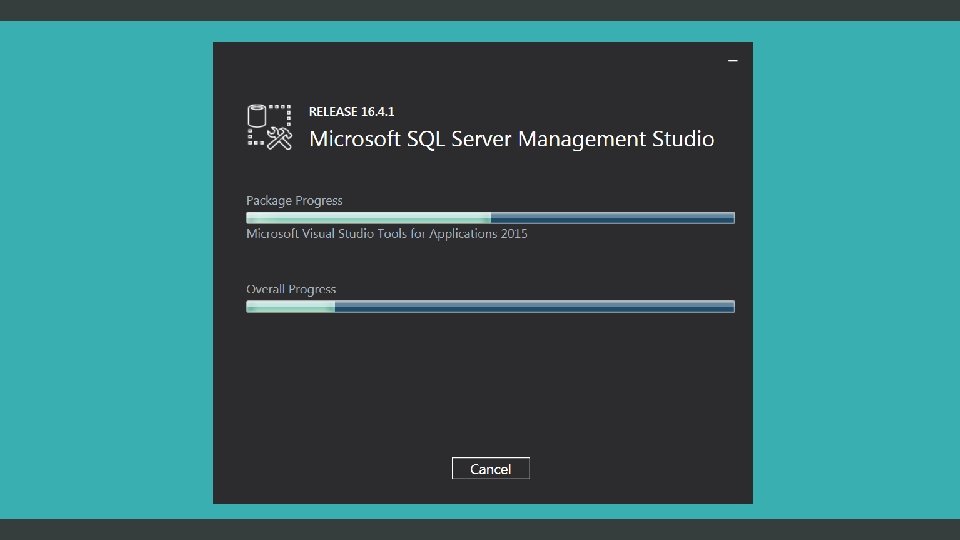Viewport: 960px width, 540px height.
Task: Select the 'RELEASE 16.4.1' version text
Action: [351, 111]
